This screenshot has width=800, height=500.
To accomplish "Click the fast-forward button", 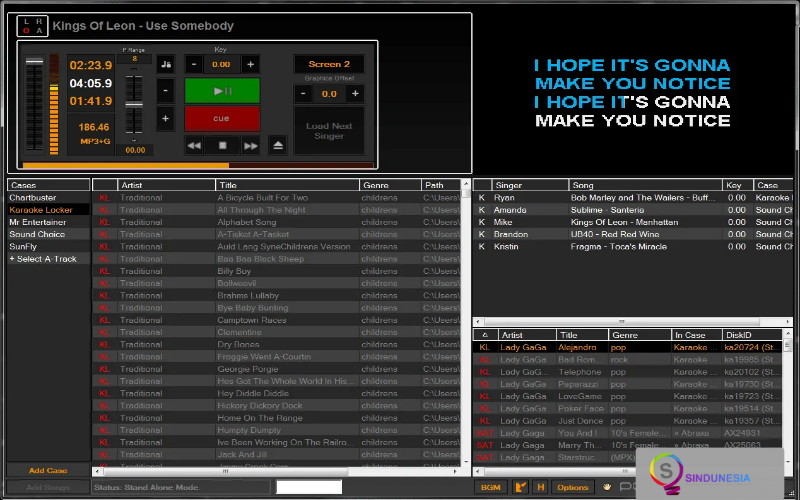I will click(251, 145).
